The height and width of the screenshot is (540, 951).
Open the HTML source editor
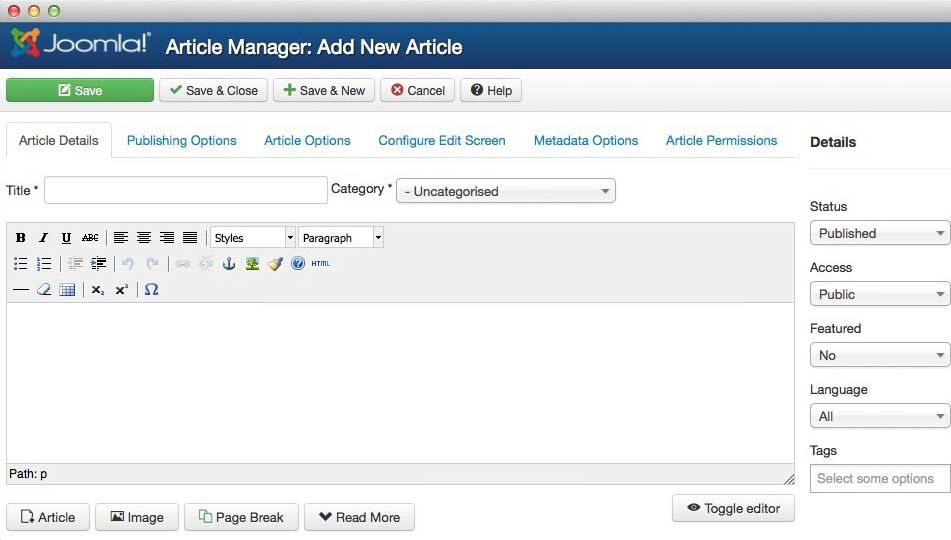320,264
